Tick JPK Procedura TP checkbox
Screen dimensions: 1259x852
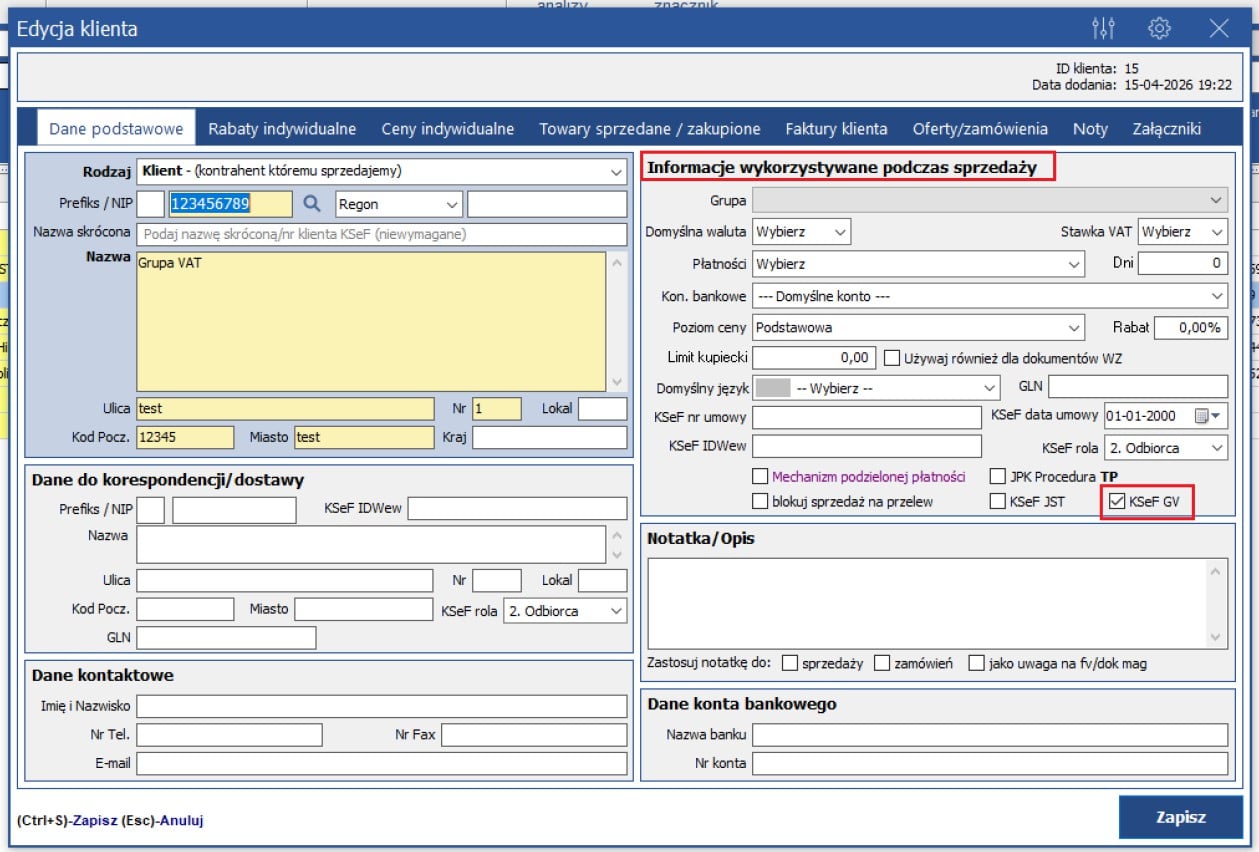pos(997,477)
